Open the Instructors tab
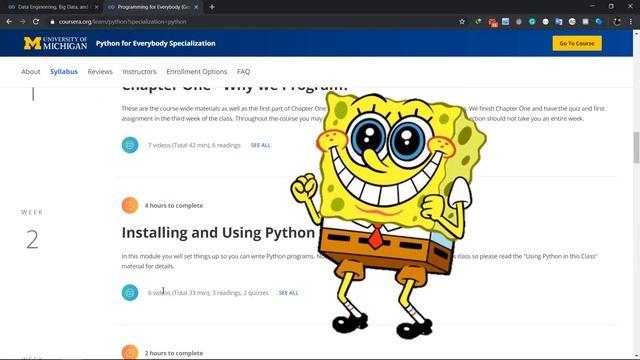Image resolution: width=640 pixels, height=360 pixels. pyautogui.click(x=139, y=71)
